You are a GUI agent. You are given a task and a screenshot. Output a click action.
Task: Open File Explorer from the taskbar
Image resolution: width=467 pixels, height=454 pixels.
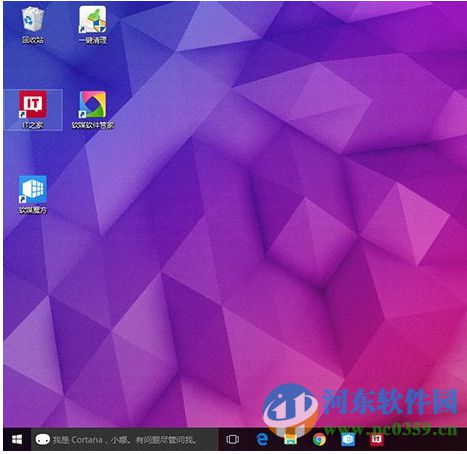click(290, 439)
